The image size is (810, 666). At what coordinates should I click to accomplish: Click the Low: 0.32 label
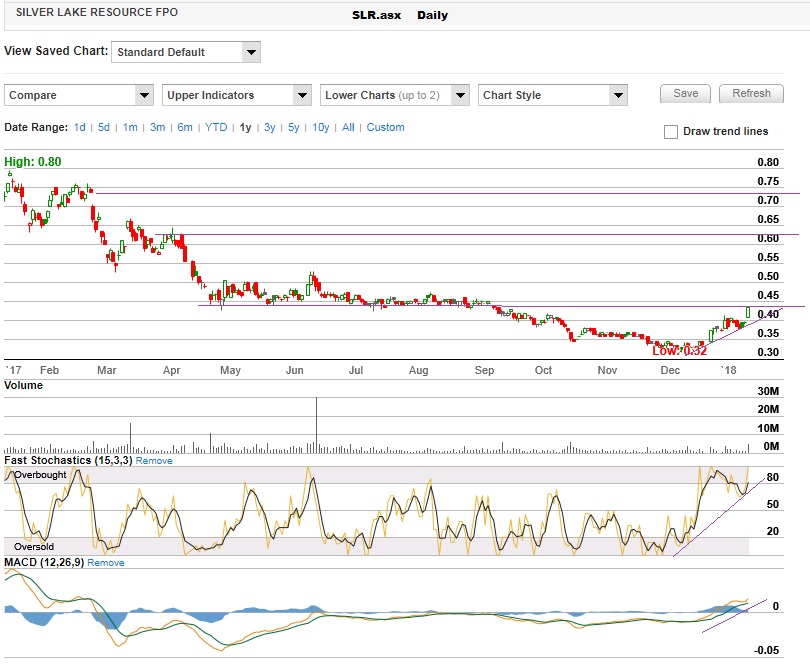[679, 351]
